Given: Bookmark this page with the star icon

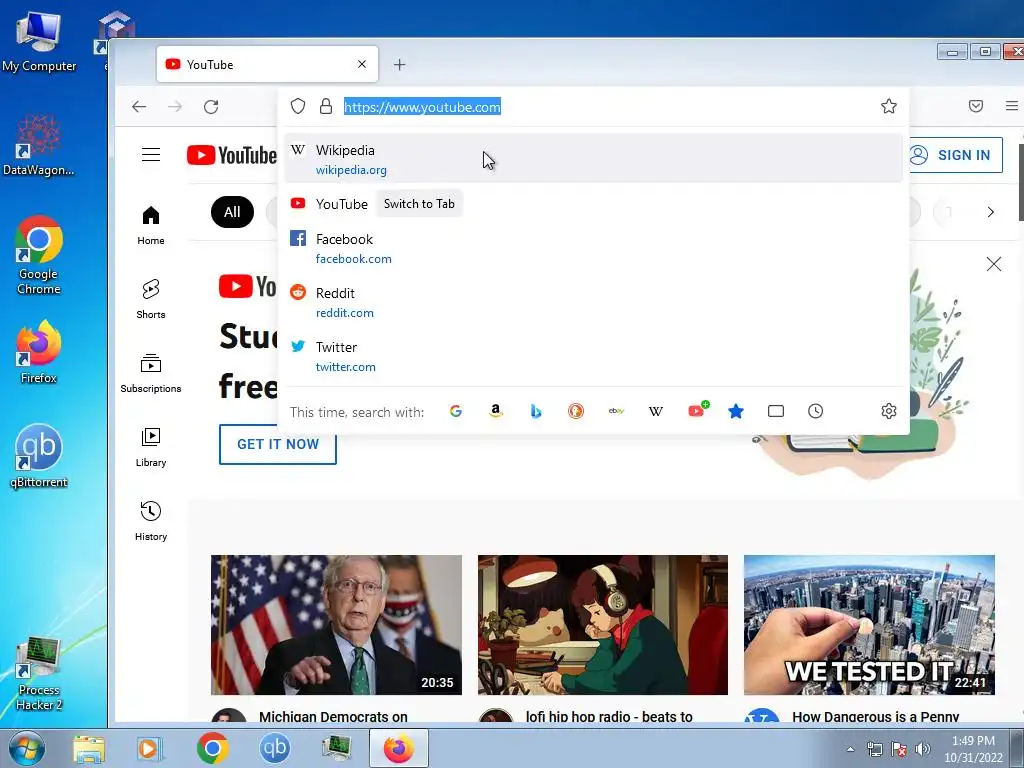Looking at the screenshot, I should 888,106.
